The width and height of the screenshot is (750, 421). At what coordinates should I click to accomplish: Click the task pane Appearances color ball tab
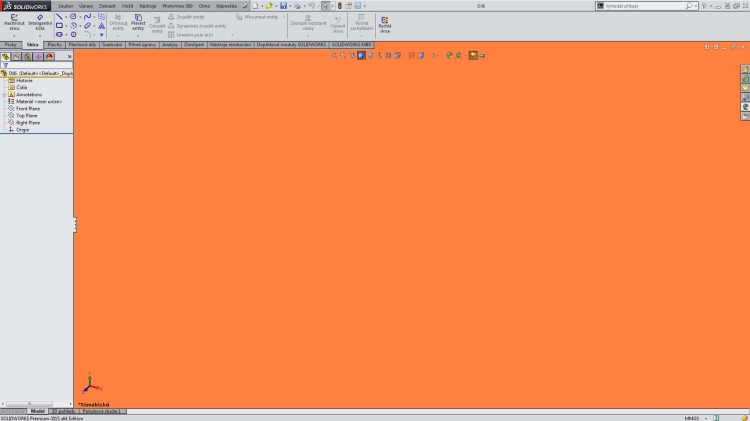tap(745, 107)
